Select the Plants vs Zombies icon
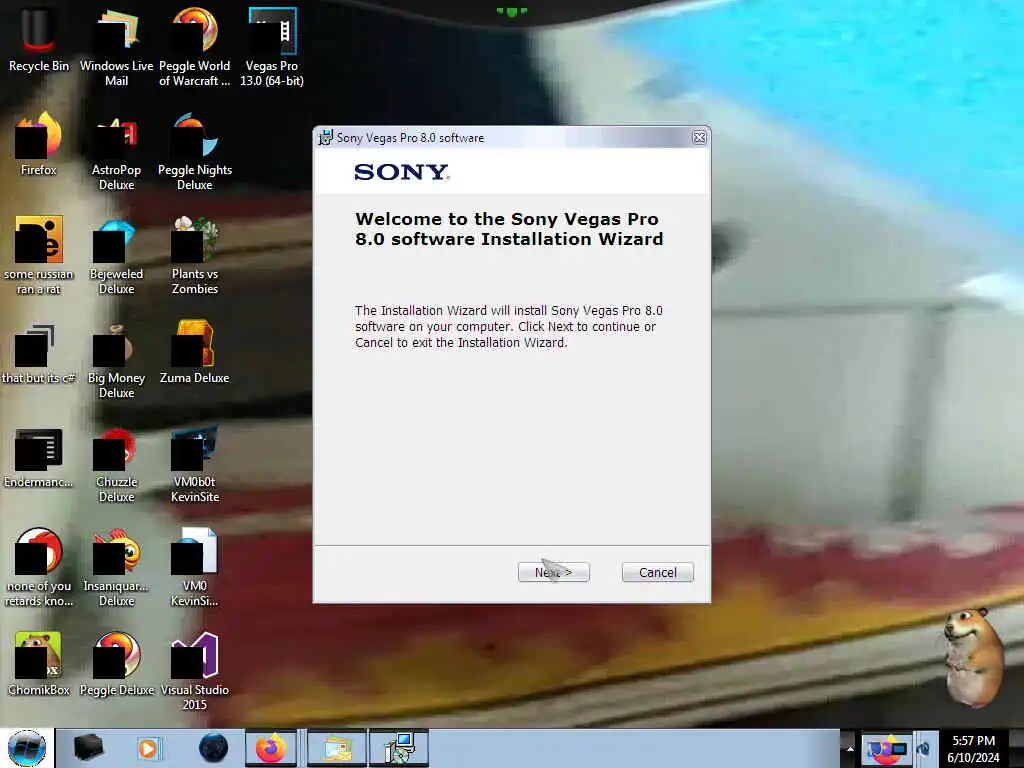 point(195,255)
